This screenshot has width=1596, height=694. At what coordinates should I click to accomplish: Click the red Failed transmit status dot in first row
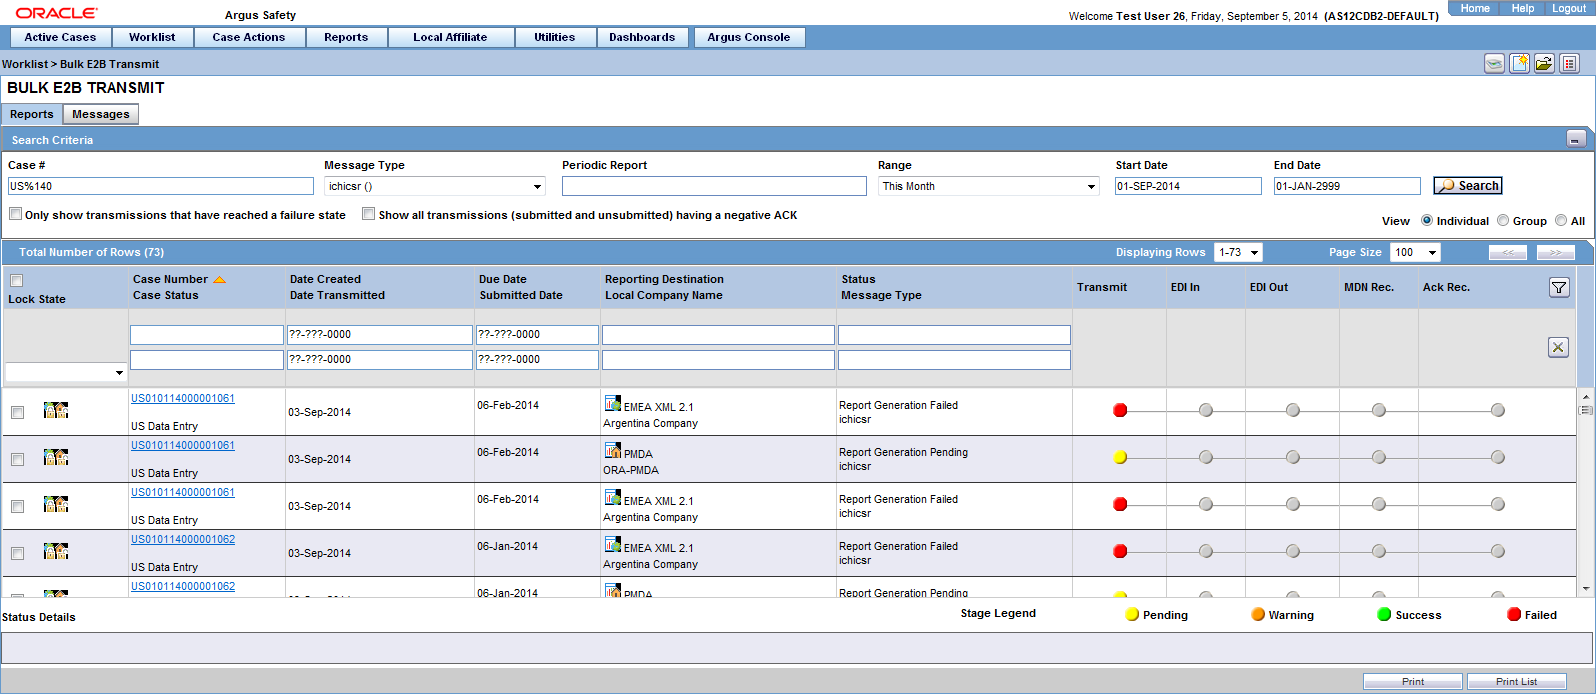(1120, 410)
